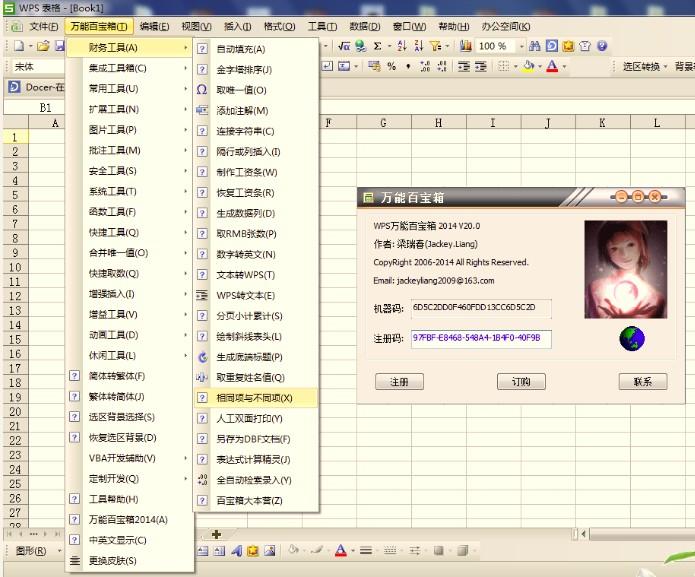Select 人工双面打印(Y) menu entry
695x577 pixels.
pos(256,418)
